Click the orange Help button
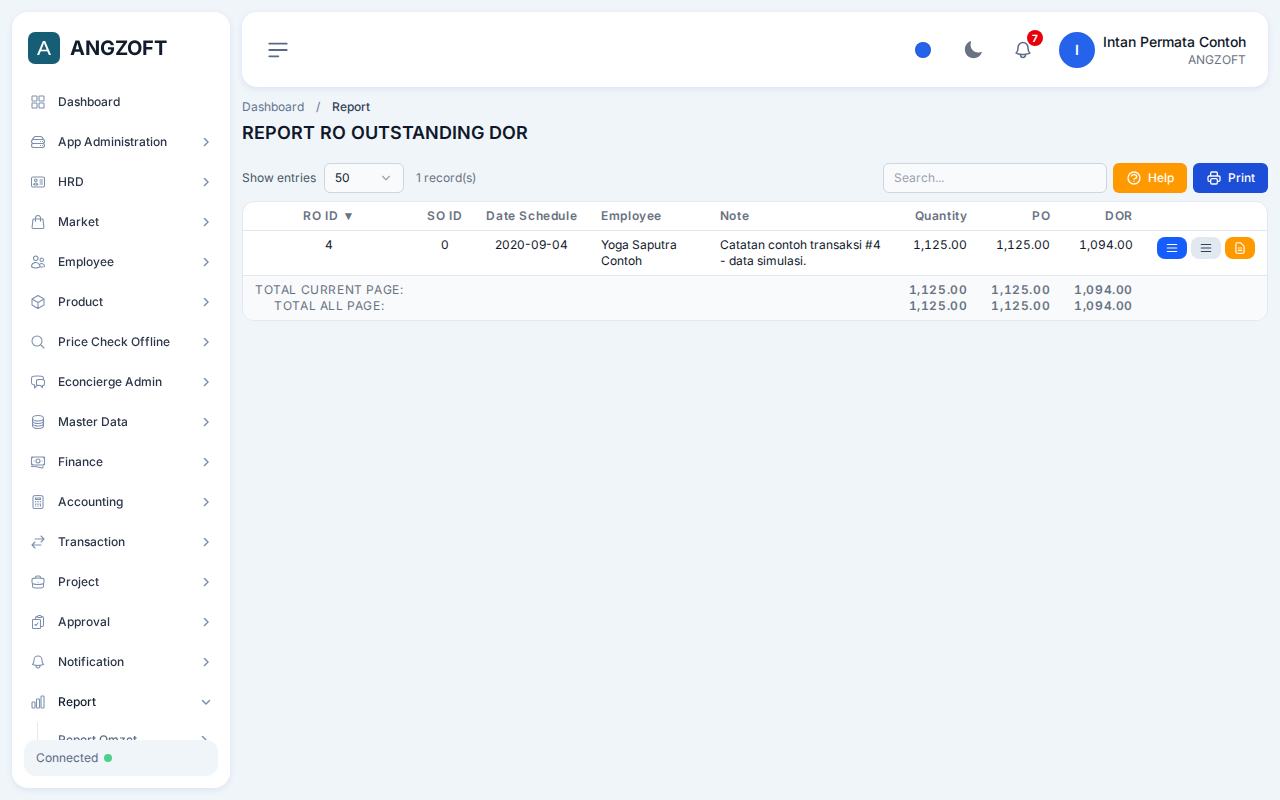This screenshot has width=1280, height=800. click(1150, 178)
